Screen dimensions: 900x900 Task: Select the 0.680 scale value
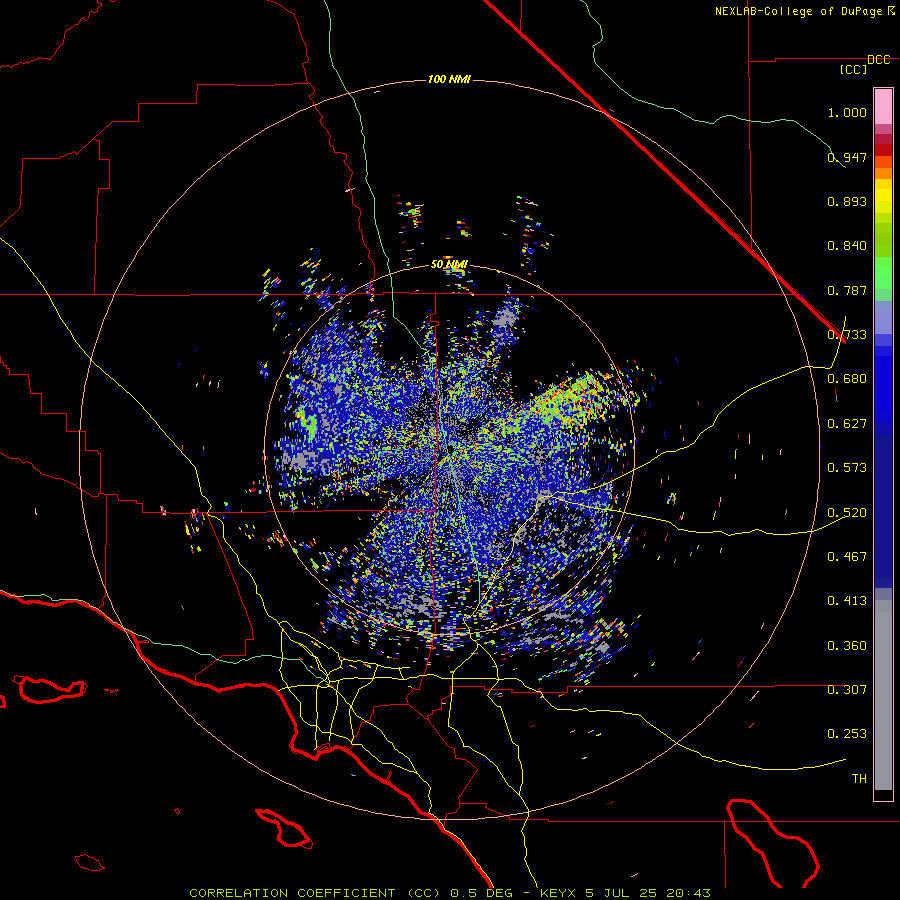point(847,379)
